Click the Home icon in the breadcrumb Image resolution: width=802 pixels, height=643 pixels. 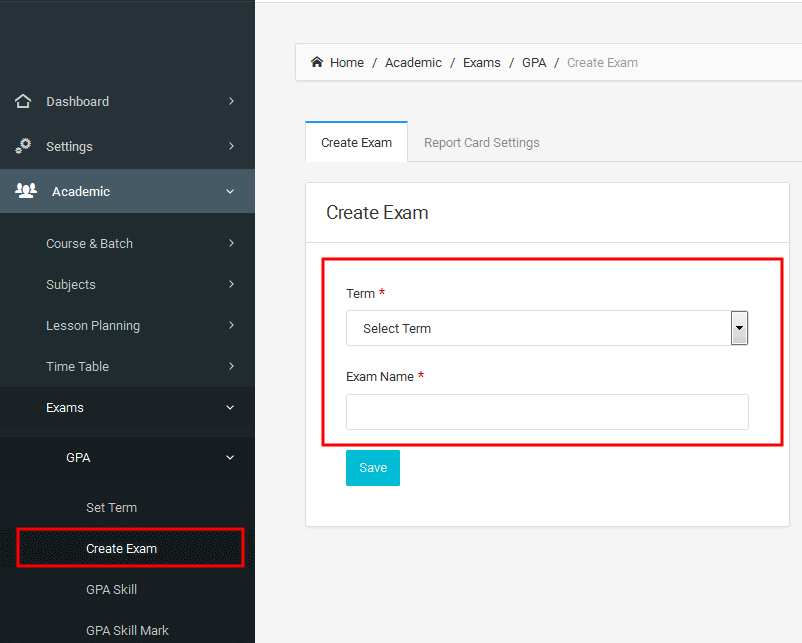(317, 62)
